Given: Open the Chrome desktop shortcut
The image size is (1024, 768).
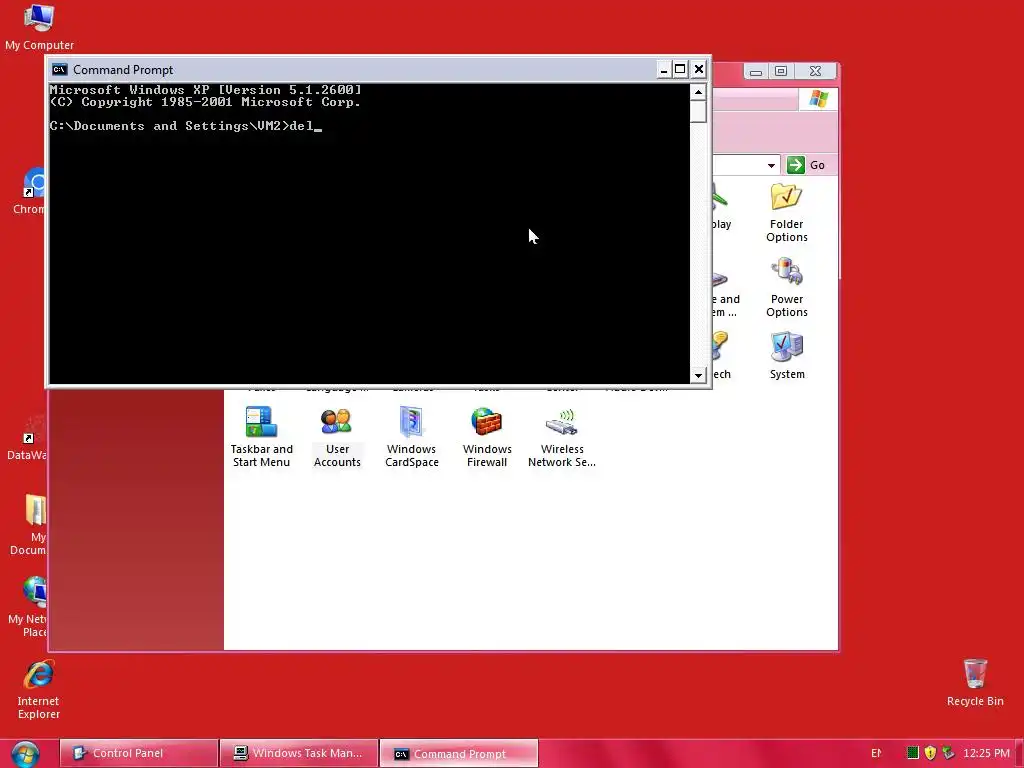Looking at the screenshot, I should 30,191.
